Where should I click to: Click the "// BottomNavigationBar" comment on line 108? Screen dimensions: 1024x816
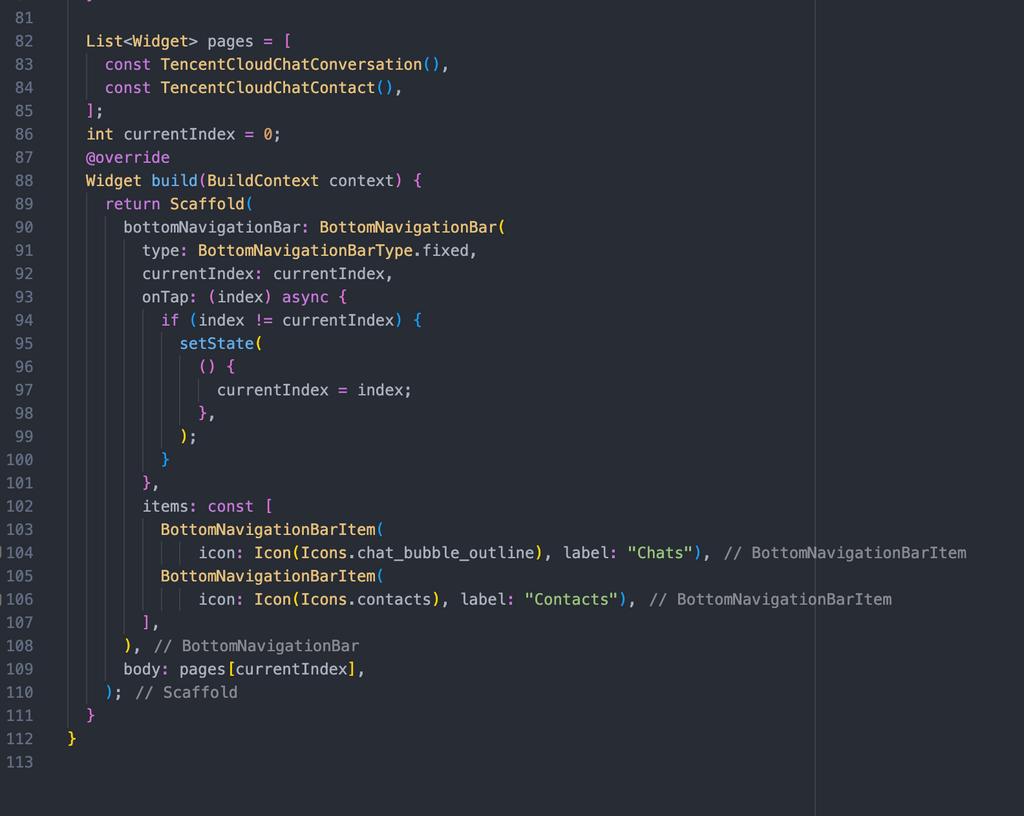pyautogui.click(x=256, y=646)
